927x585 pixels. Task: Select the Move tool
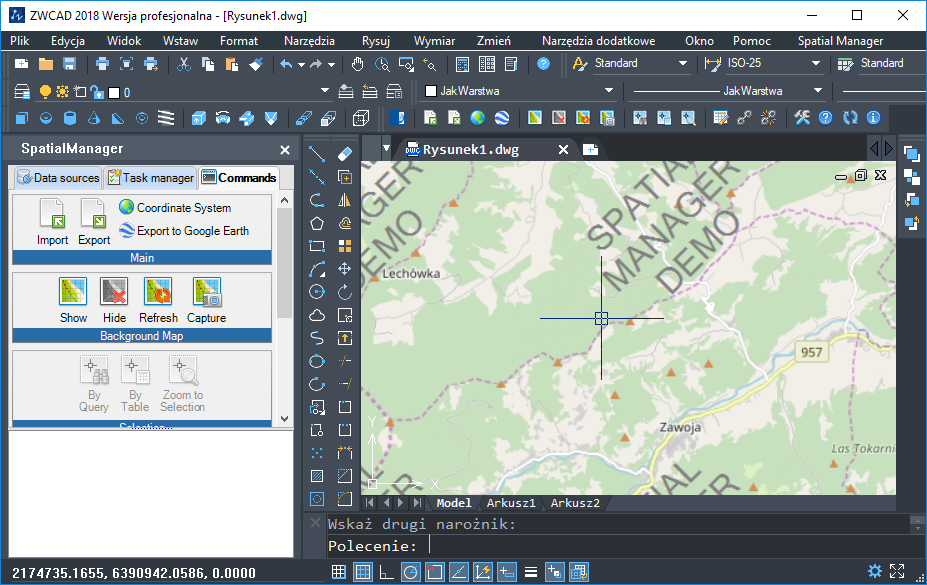click(x=345, y=269)
